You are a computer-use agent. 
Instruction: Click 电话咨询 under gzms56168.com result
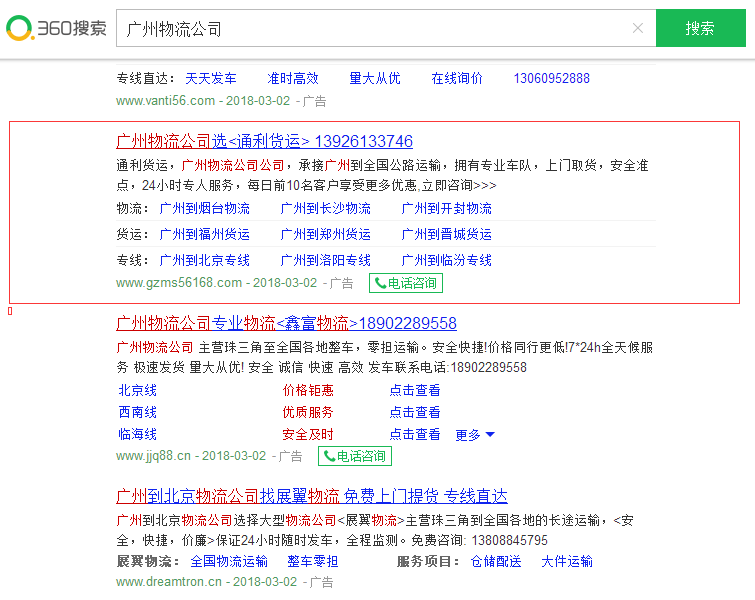(405, 283)
